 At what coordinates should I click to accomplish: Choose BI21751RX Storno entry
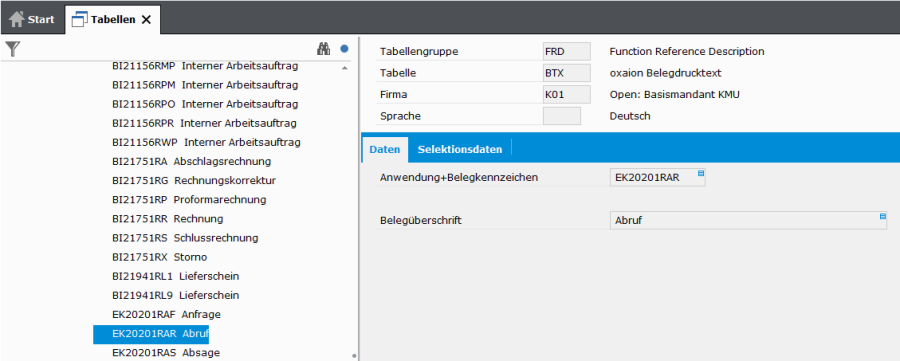160,257
